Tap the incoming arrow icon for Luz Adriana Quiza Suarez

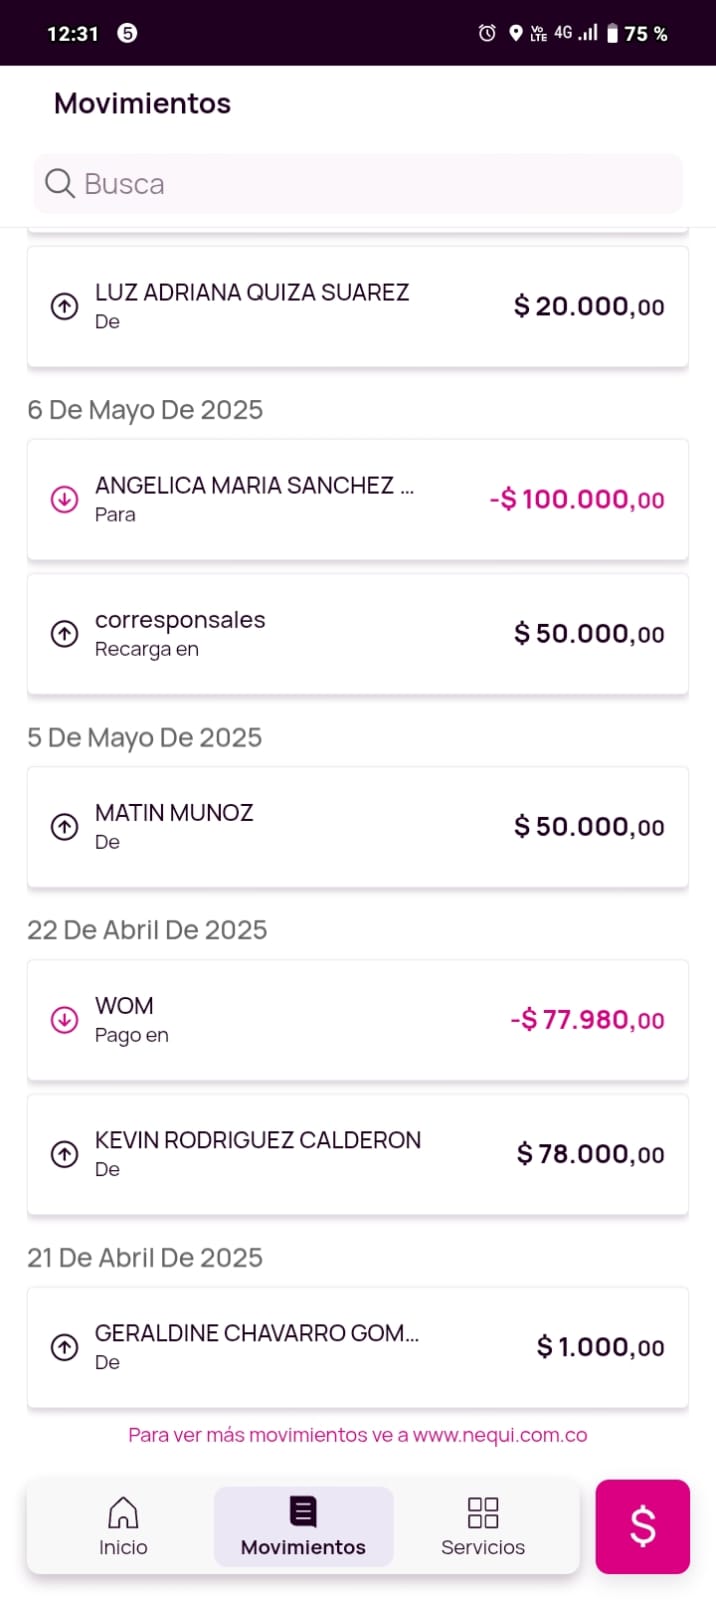tap(65, 306)
